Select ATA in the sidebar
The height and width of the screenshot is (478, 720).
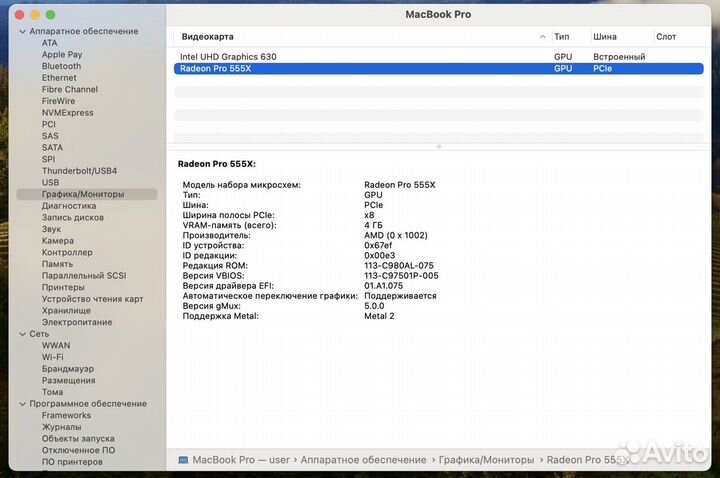click(x=50, y=43)
